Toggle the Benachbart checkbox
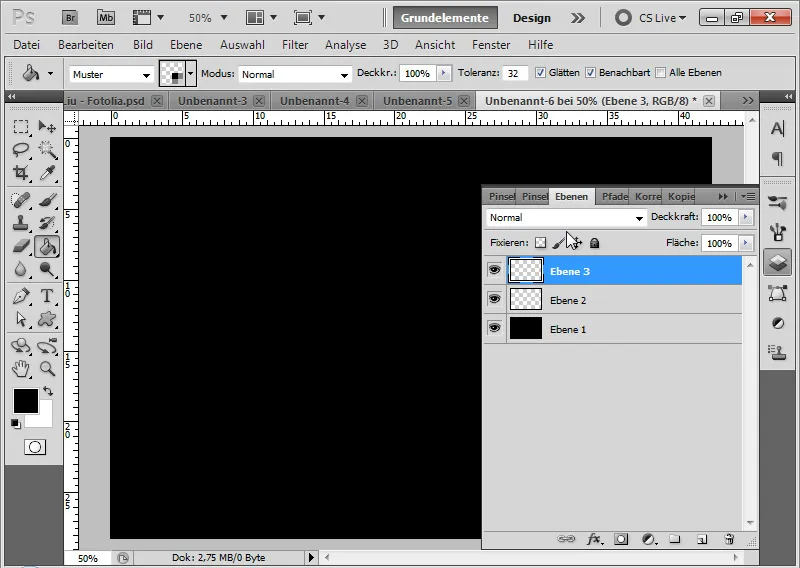 click(x=590, y=72)
